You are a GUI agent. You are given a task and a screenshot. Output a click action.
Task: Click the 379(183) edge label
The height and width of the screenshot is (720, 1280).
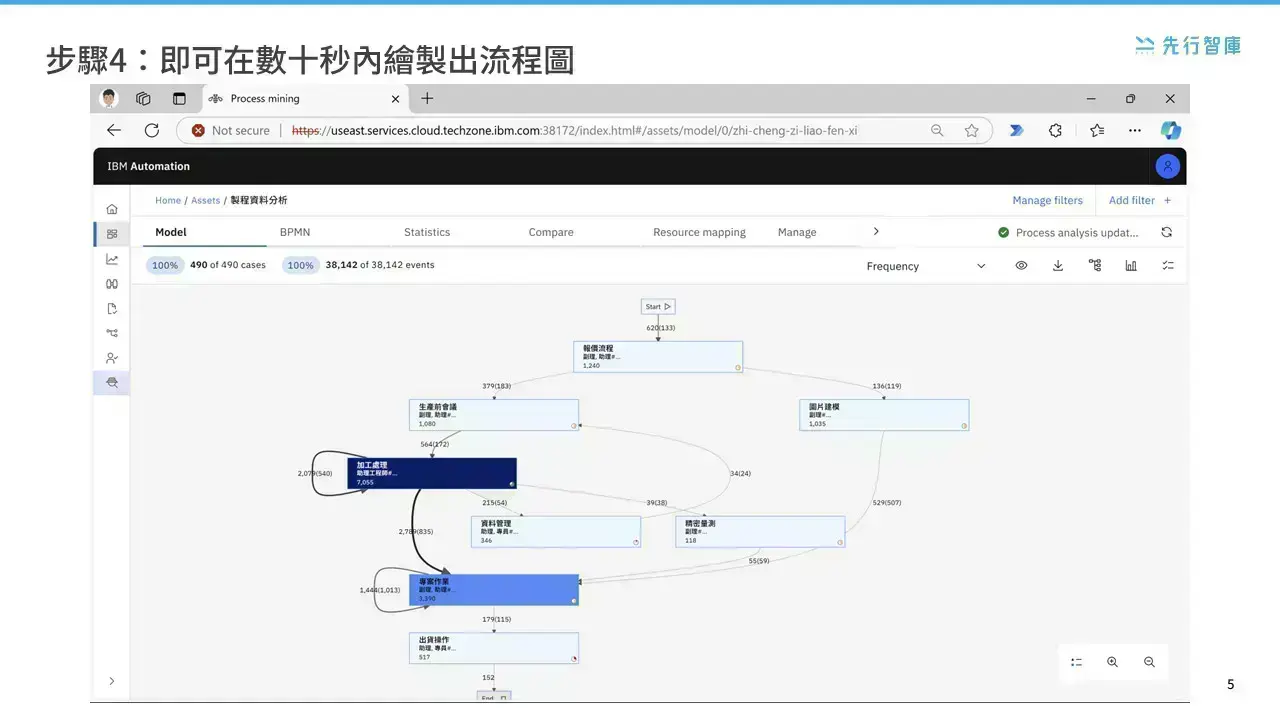click(x=496, y=386)
